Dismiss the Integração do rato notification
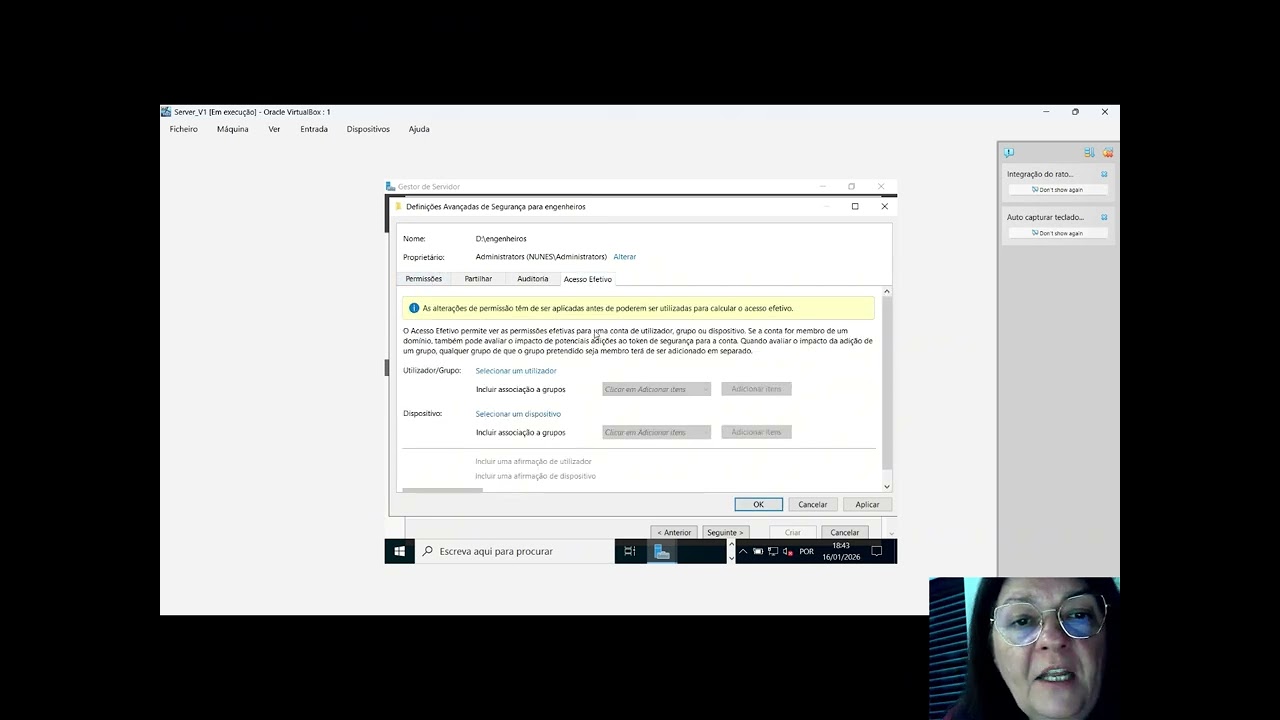This screenshot has width=1280, height=720. click(x=1104, y=174)
